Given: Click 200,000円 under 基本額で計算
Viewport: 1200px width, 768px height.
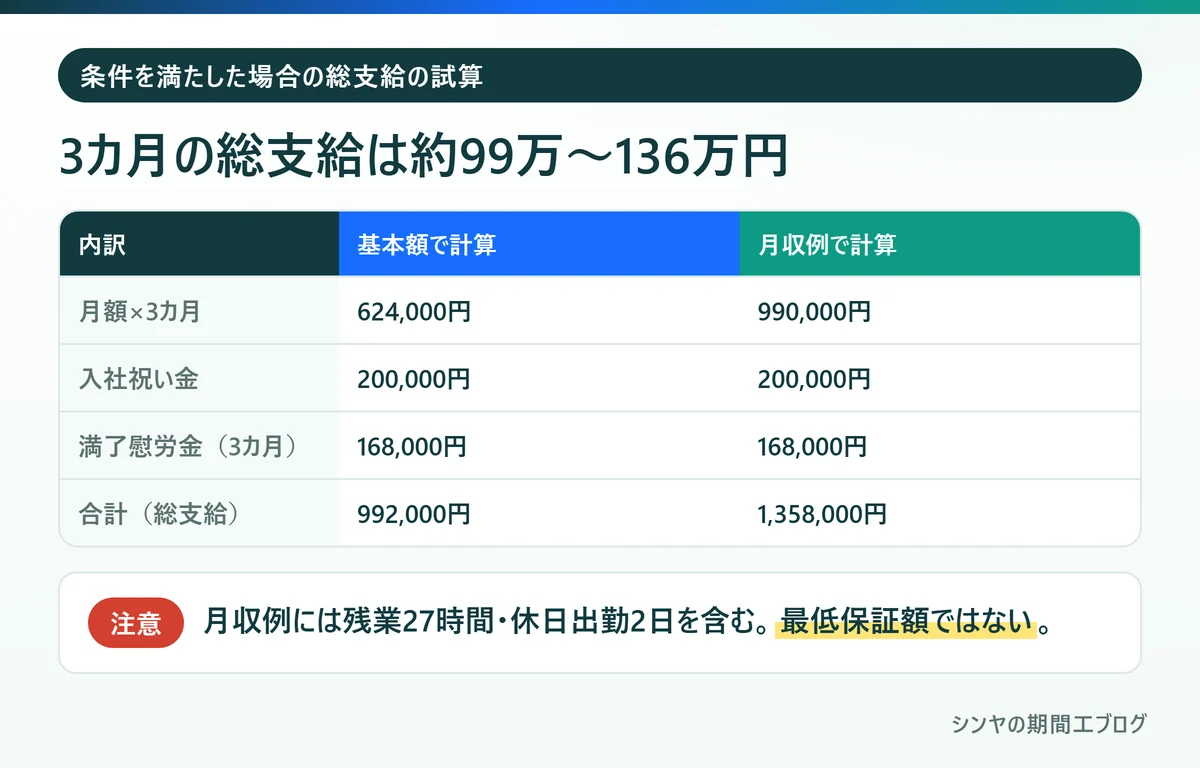Looking at the screenshot, I should tap(413, 379).
